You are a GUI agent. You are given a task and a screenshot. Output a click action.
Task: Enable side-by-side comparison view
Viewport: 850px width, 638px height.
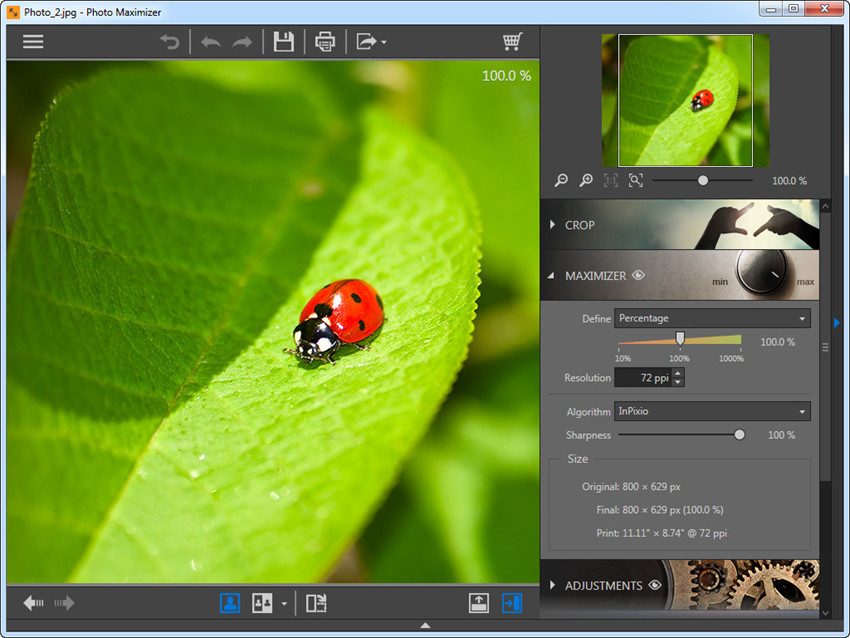(263, 603)
